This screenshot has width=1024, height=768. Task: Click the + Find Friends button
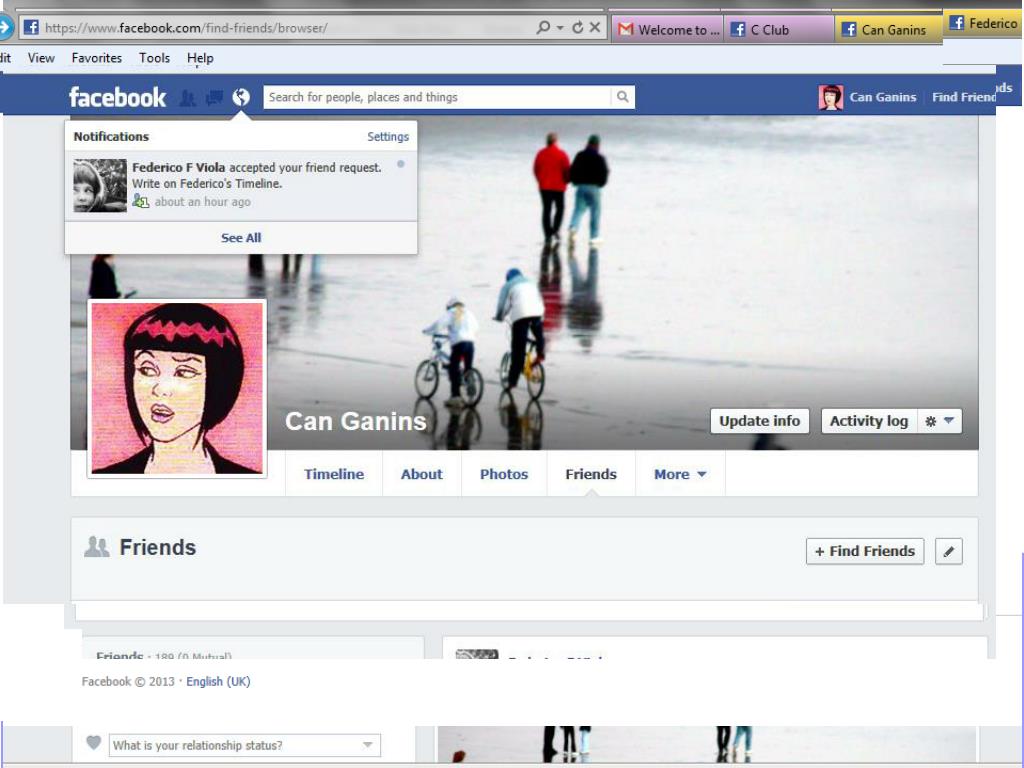pos(865,551)
